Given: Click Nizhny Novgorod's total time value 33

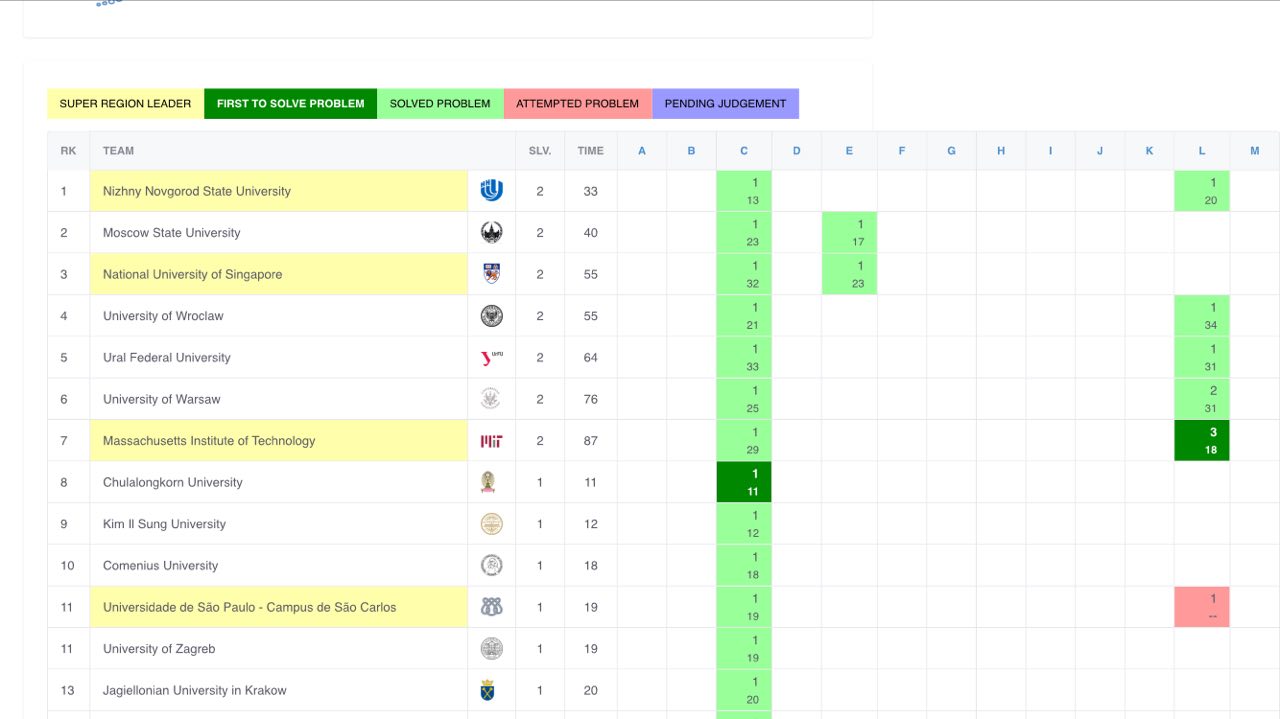Looking at the screenshot, I should [x=591, y=191].
